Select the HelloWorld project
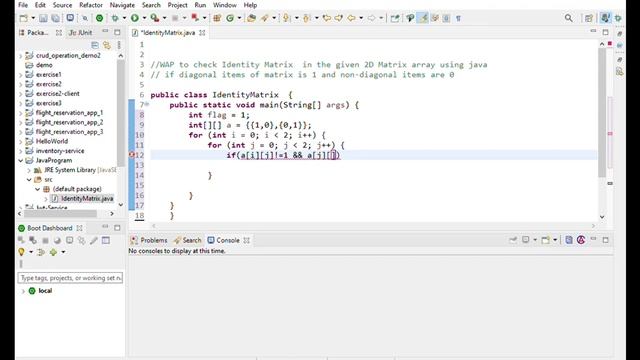The width and height of the screenshot is (640, 360). (51, 141)
